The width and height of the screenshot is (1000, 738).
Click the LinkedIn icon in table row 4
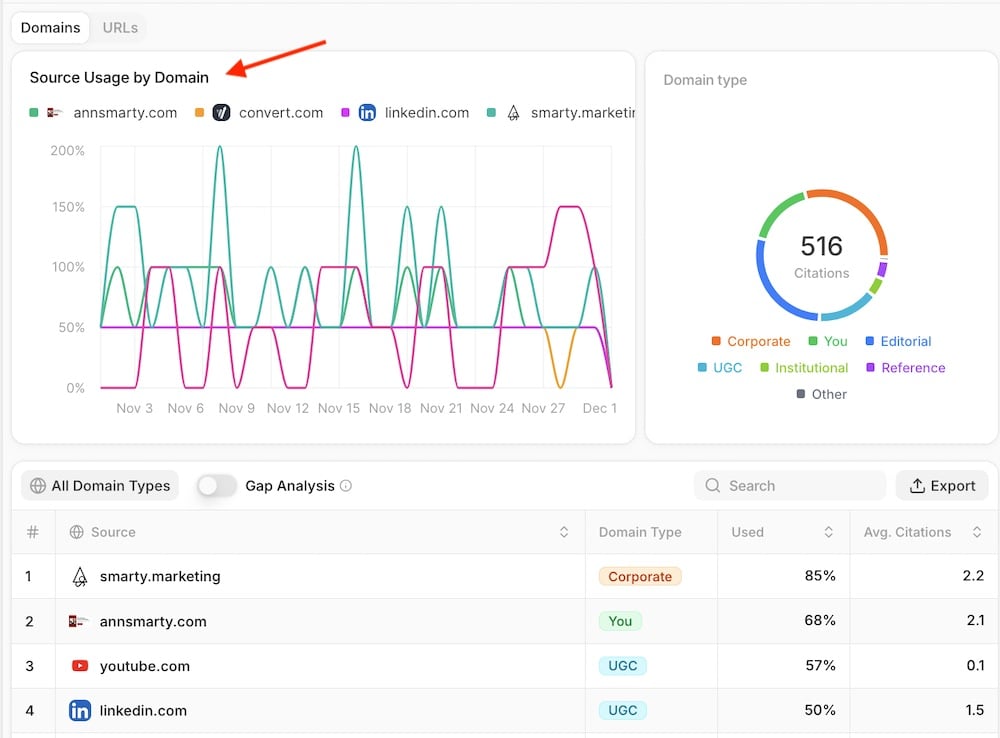pos(80,711)
